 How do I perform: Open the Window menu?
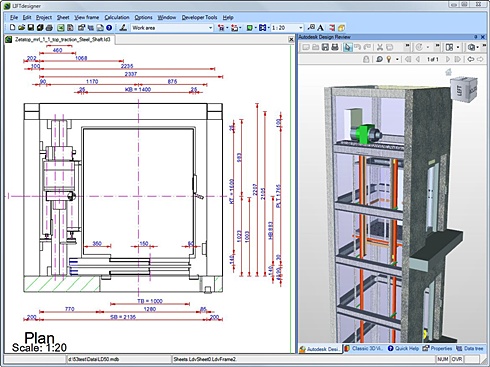pyautogui.click(x=167, y=17)
